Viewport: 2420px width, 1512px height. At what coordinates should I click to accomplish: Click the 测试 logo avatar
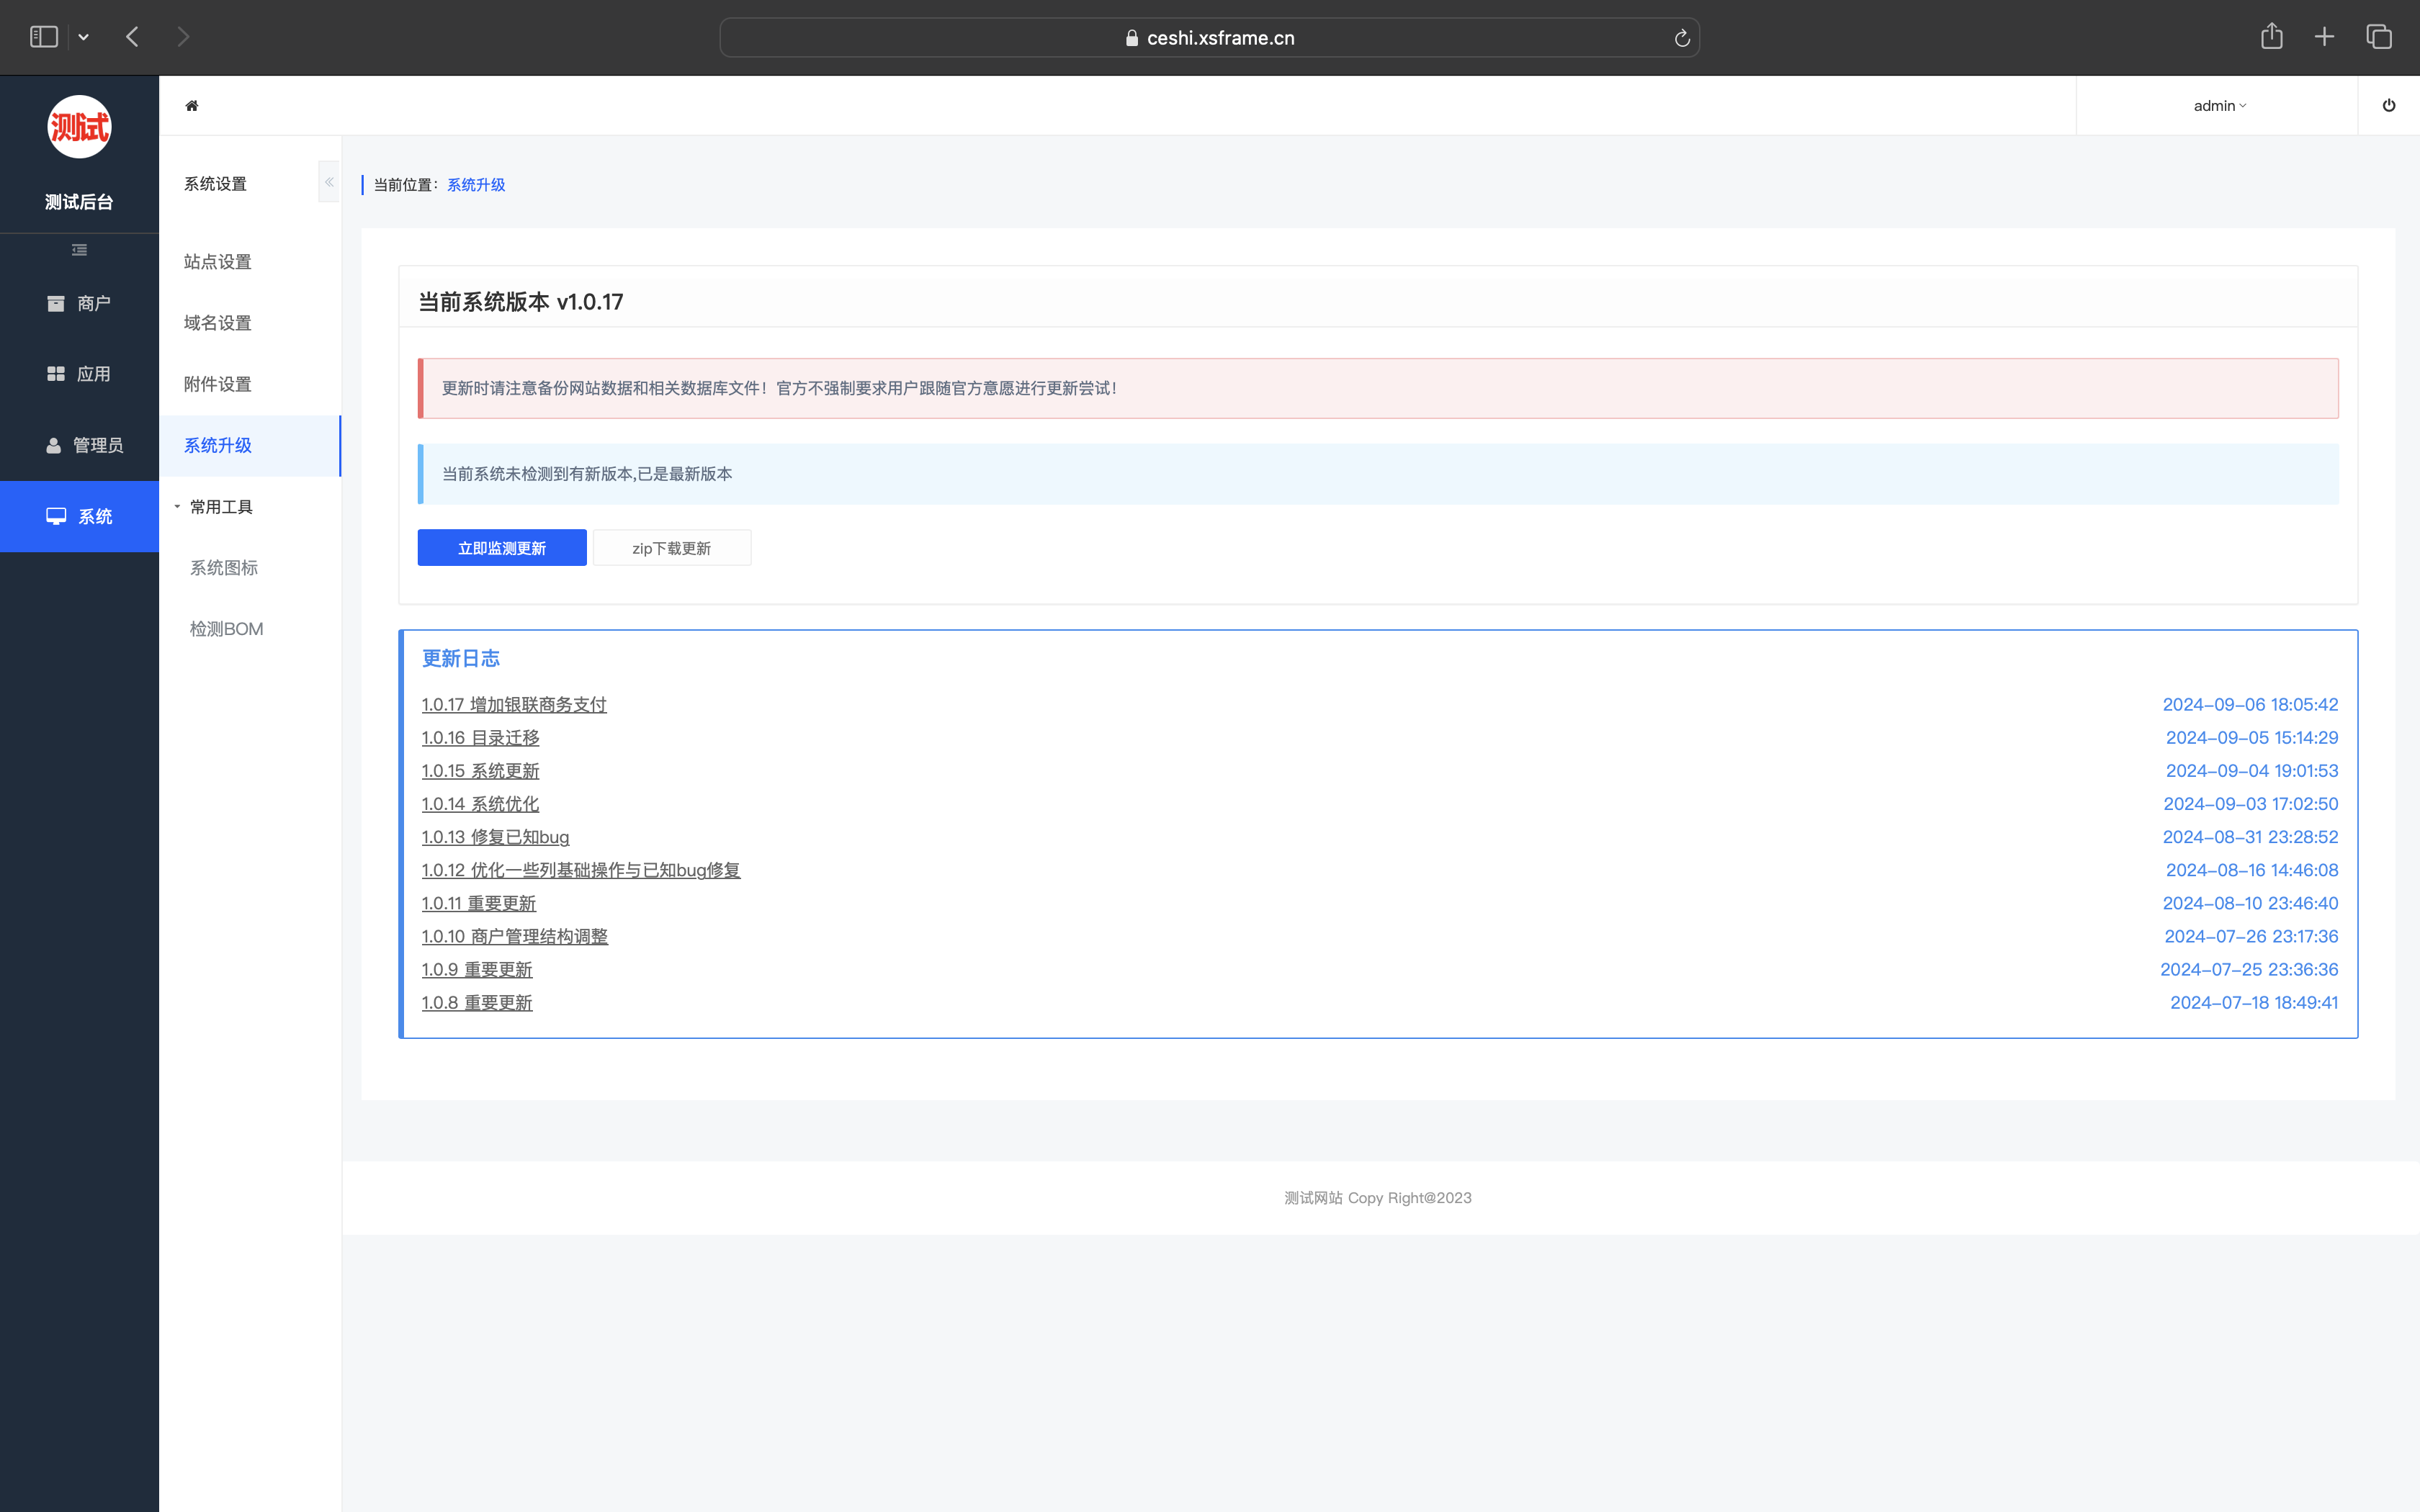[x=79, y=127]
